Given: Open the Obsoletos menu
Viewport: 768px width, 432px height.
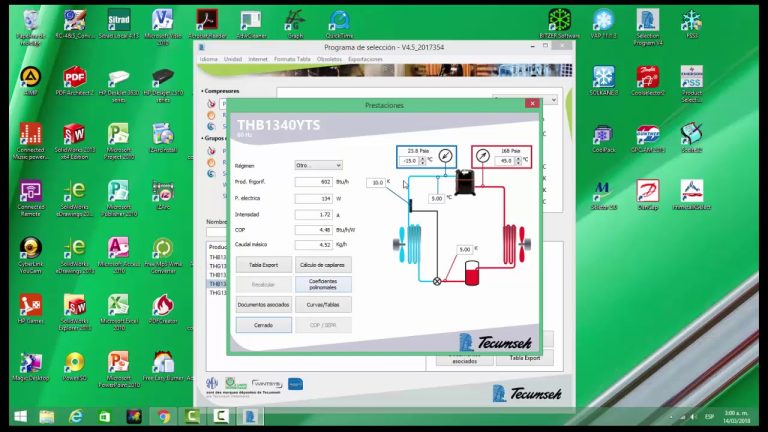Looking at the screenshot, I should [x=329, y=59].
